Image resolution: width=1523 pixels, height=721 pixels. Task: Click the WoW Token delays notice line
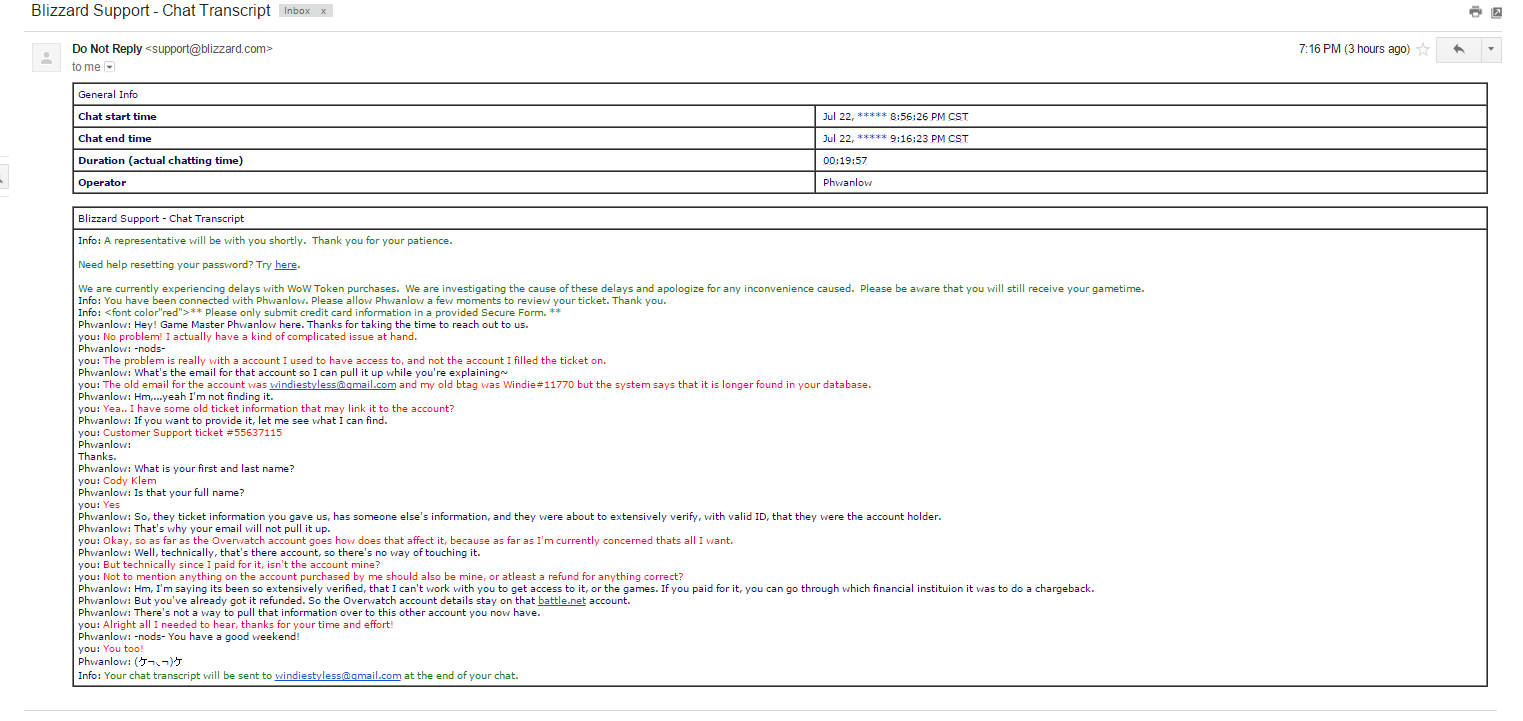[611, 289]
